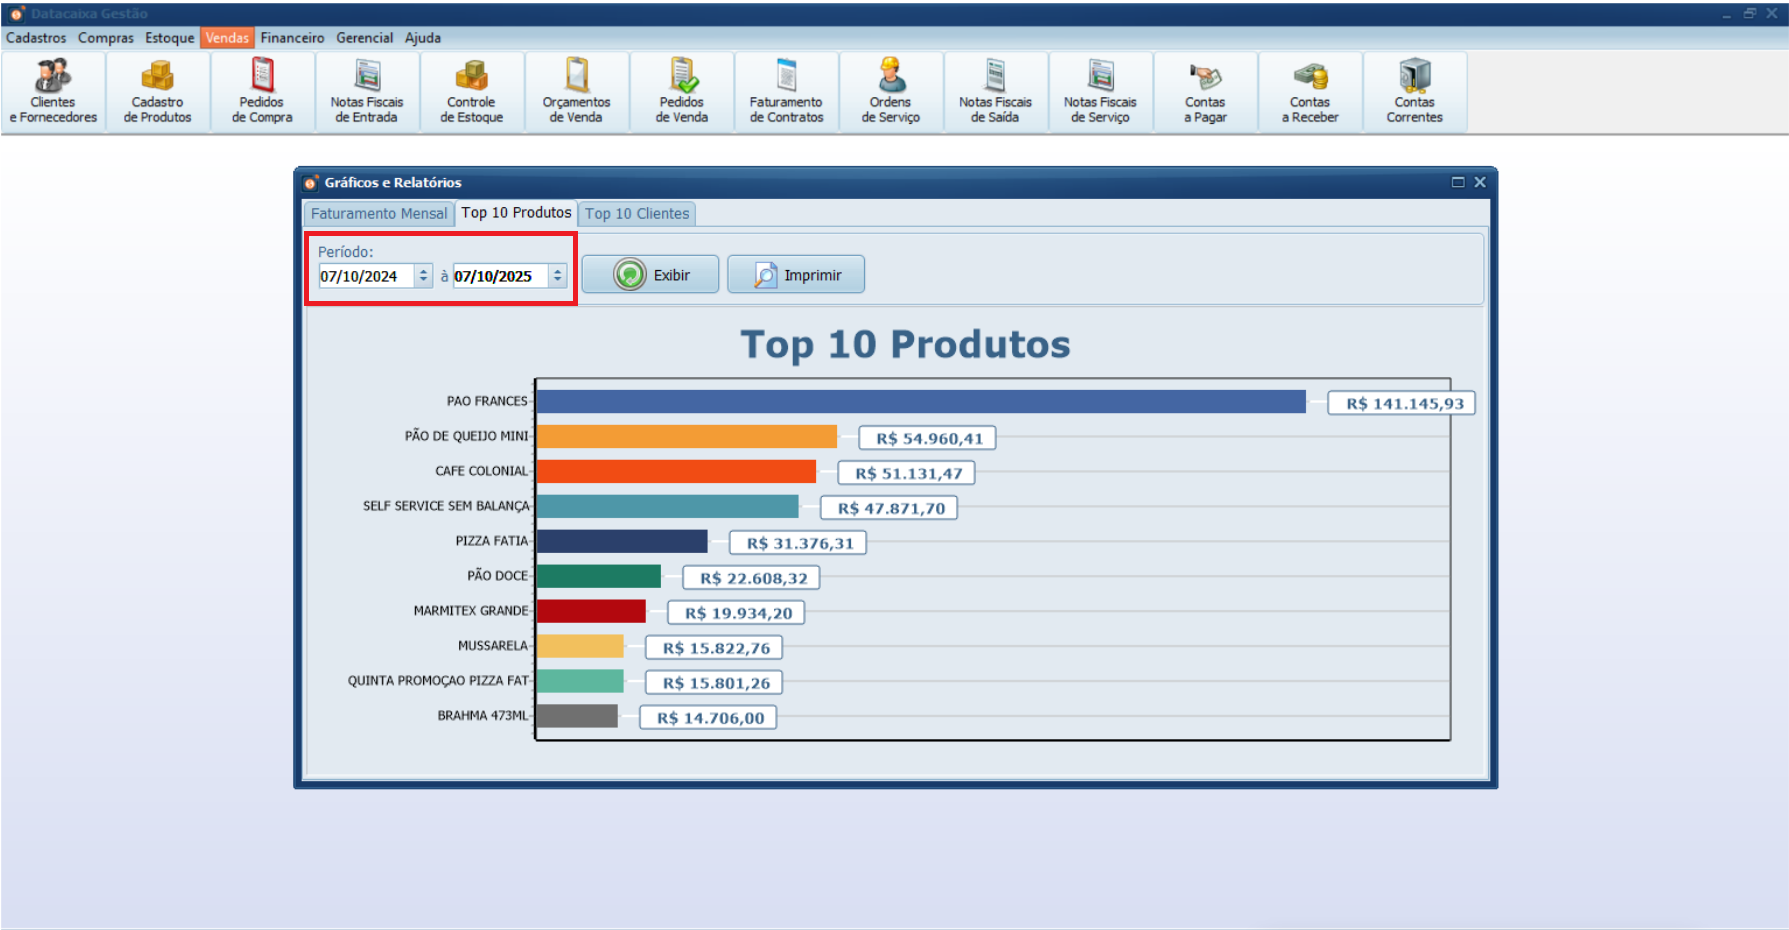Click the start date field 07/10/2024

pos(365,277)
